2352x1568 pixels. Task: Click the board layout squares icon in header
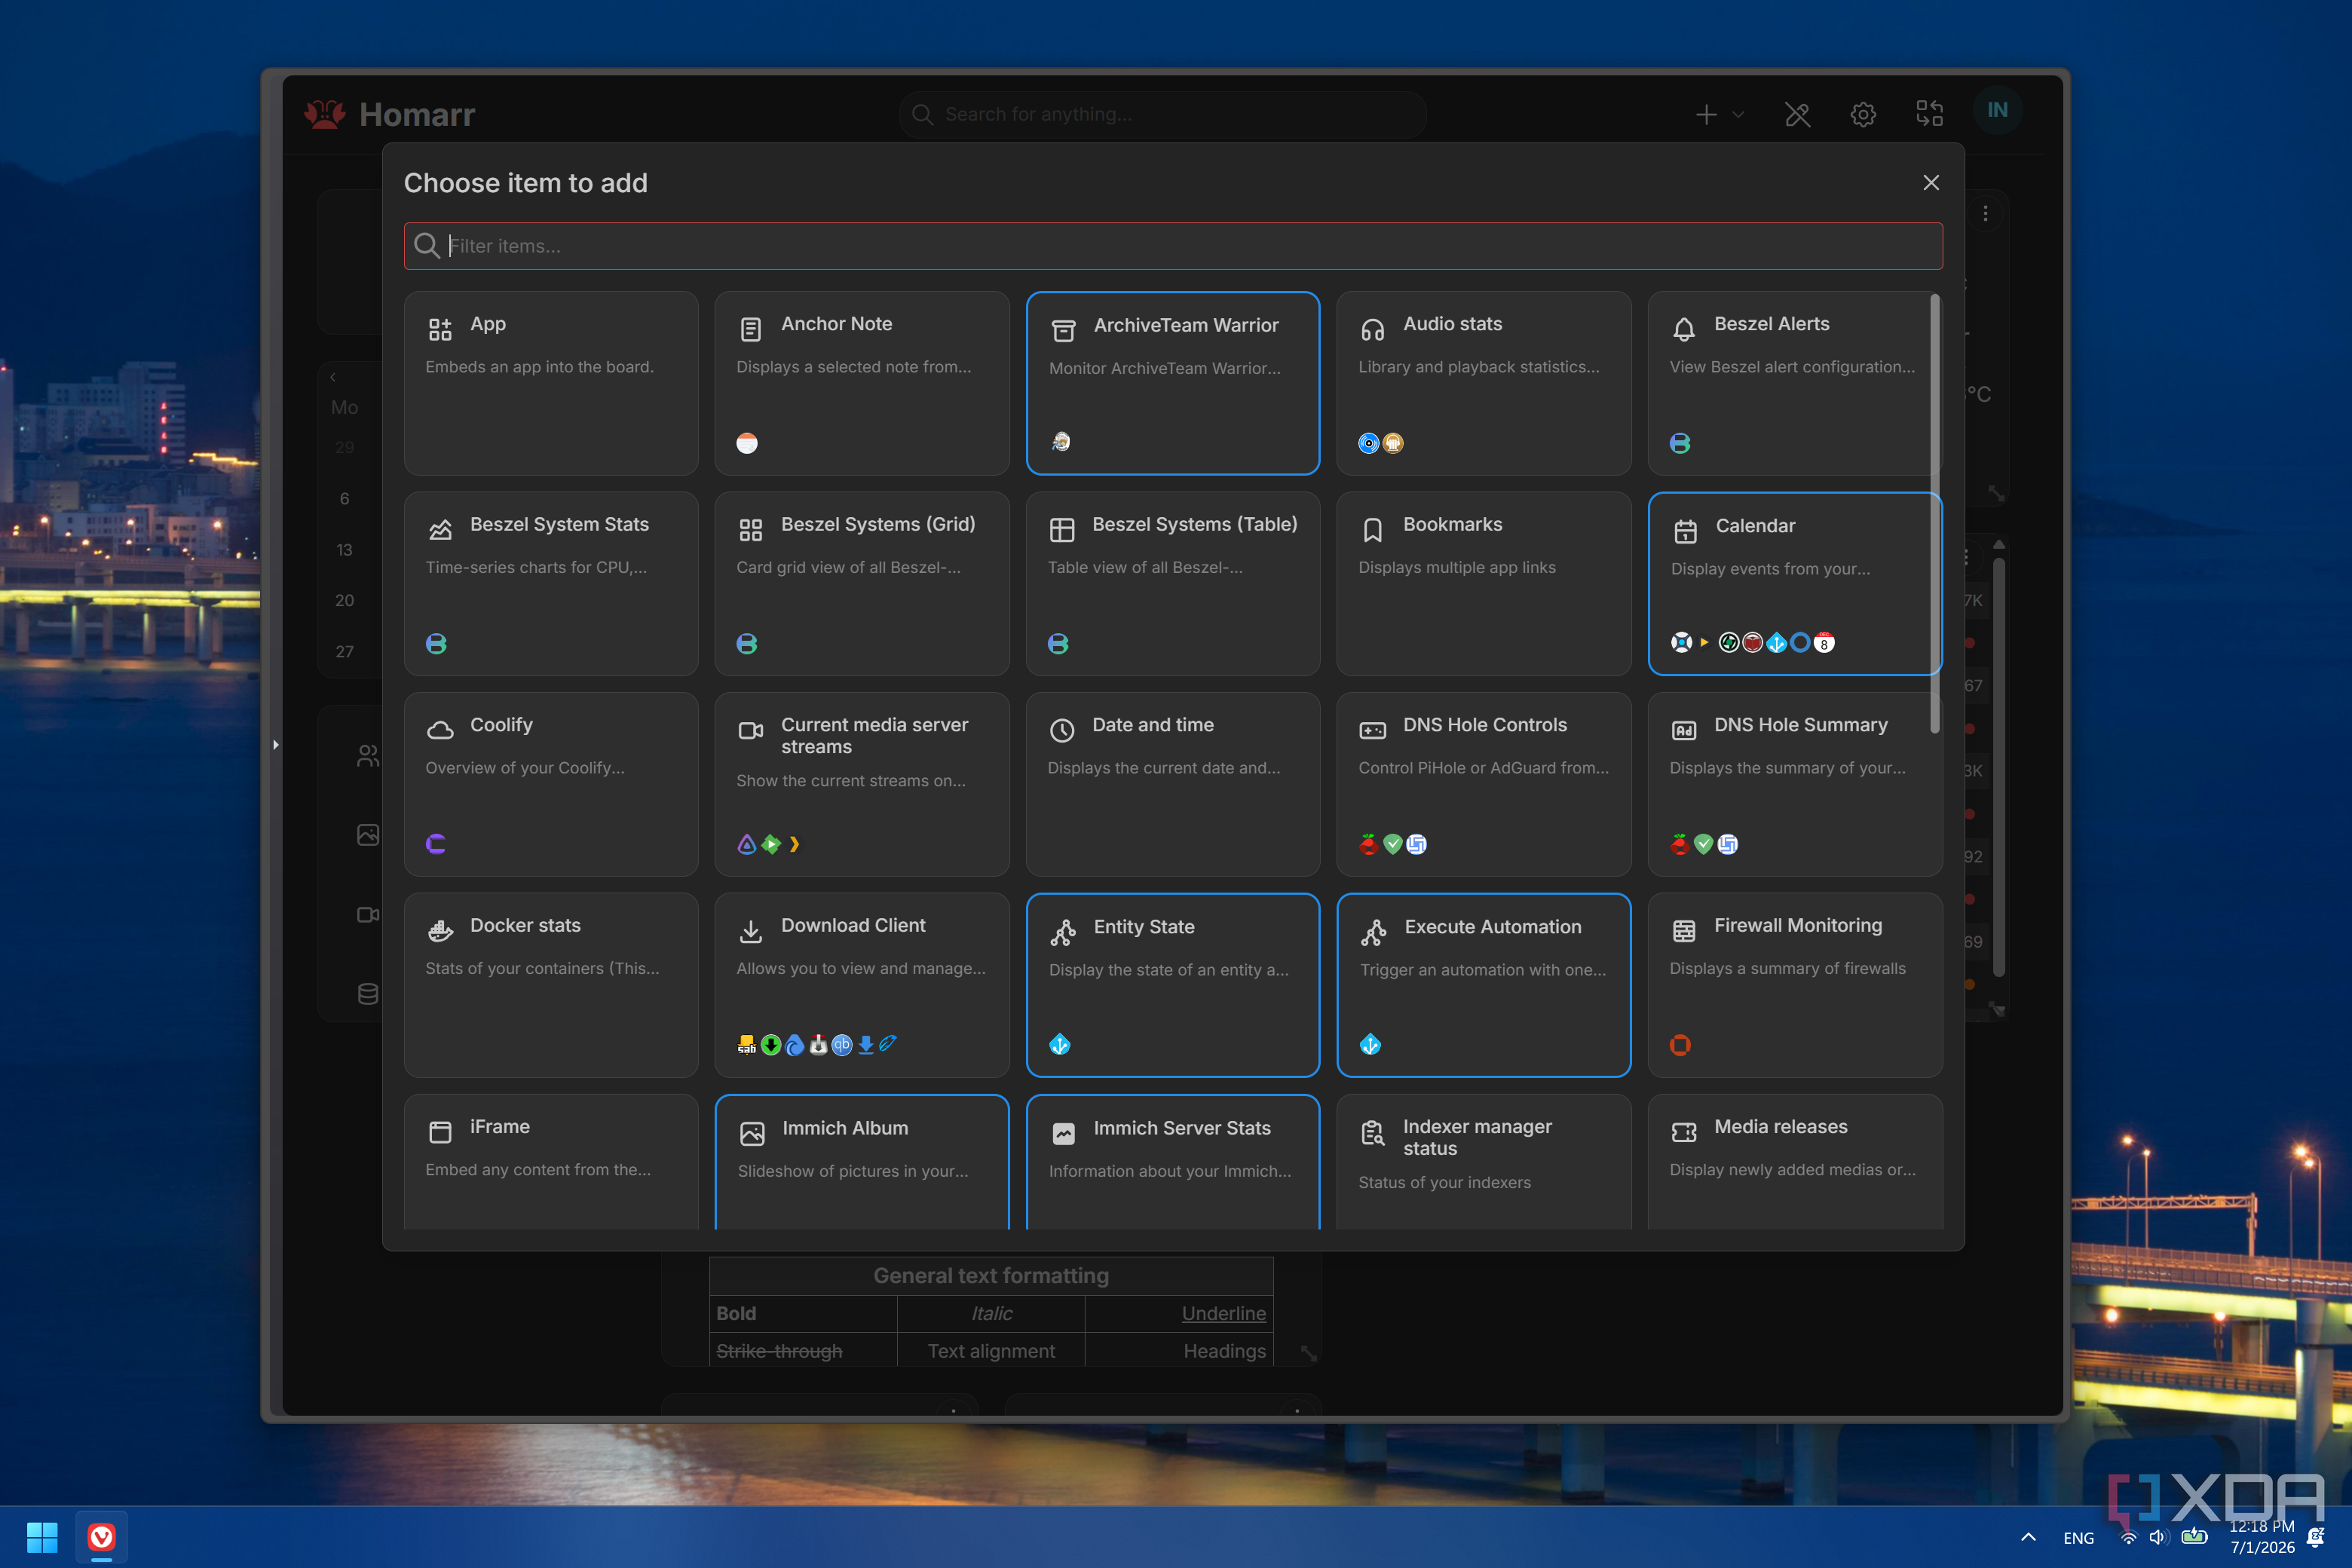tap(1929, 114)
